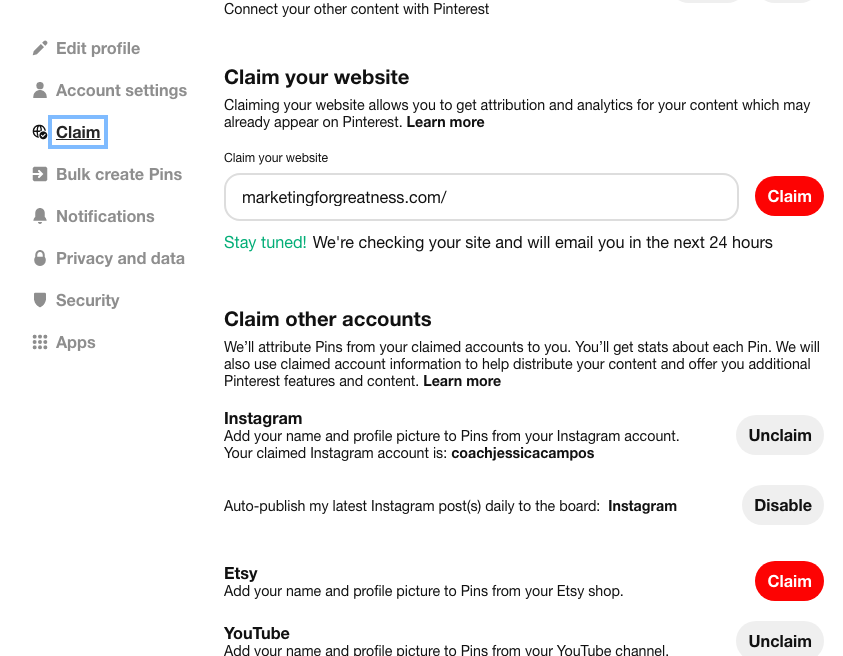The width and height of the screenshot is (843, 656).
Task: Open the Edit profile settings page
Action: (x=97, y=48)
